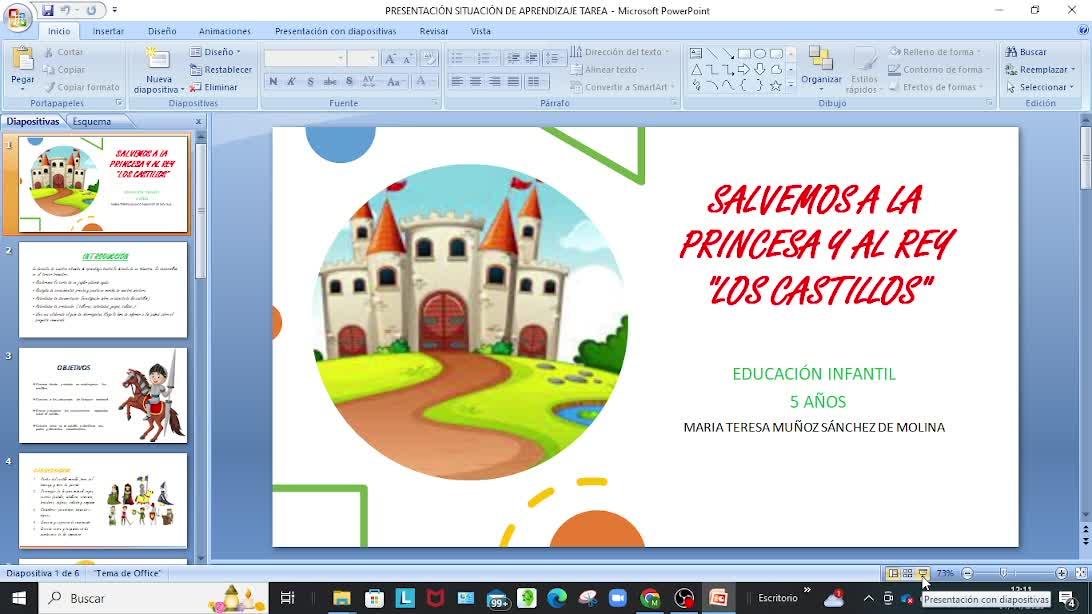Screen dimensions: 1092x614
Task: Open the Animaciones ribbon tab
Action: tap(225, 31)
